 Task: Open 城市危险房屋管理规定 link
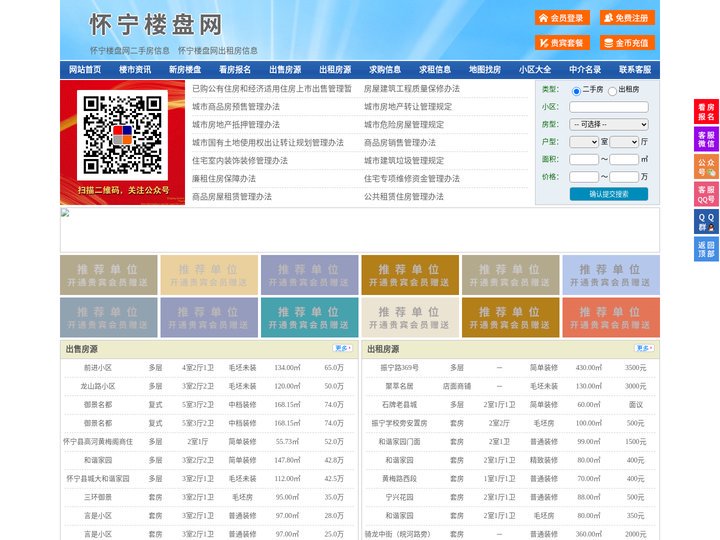[404, 124]
